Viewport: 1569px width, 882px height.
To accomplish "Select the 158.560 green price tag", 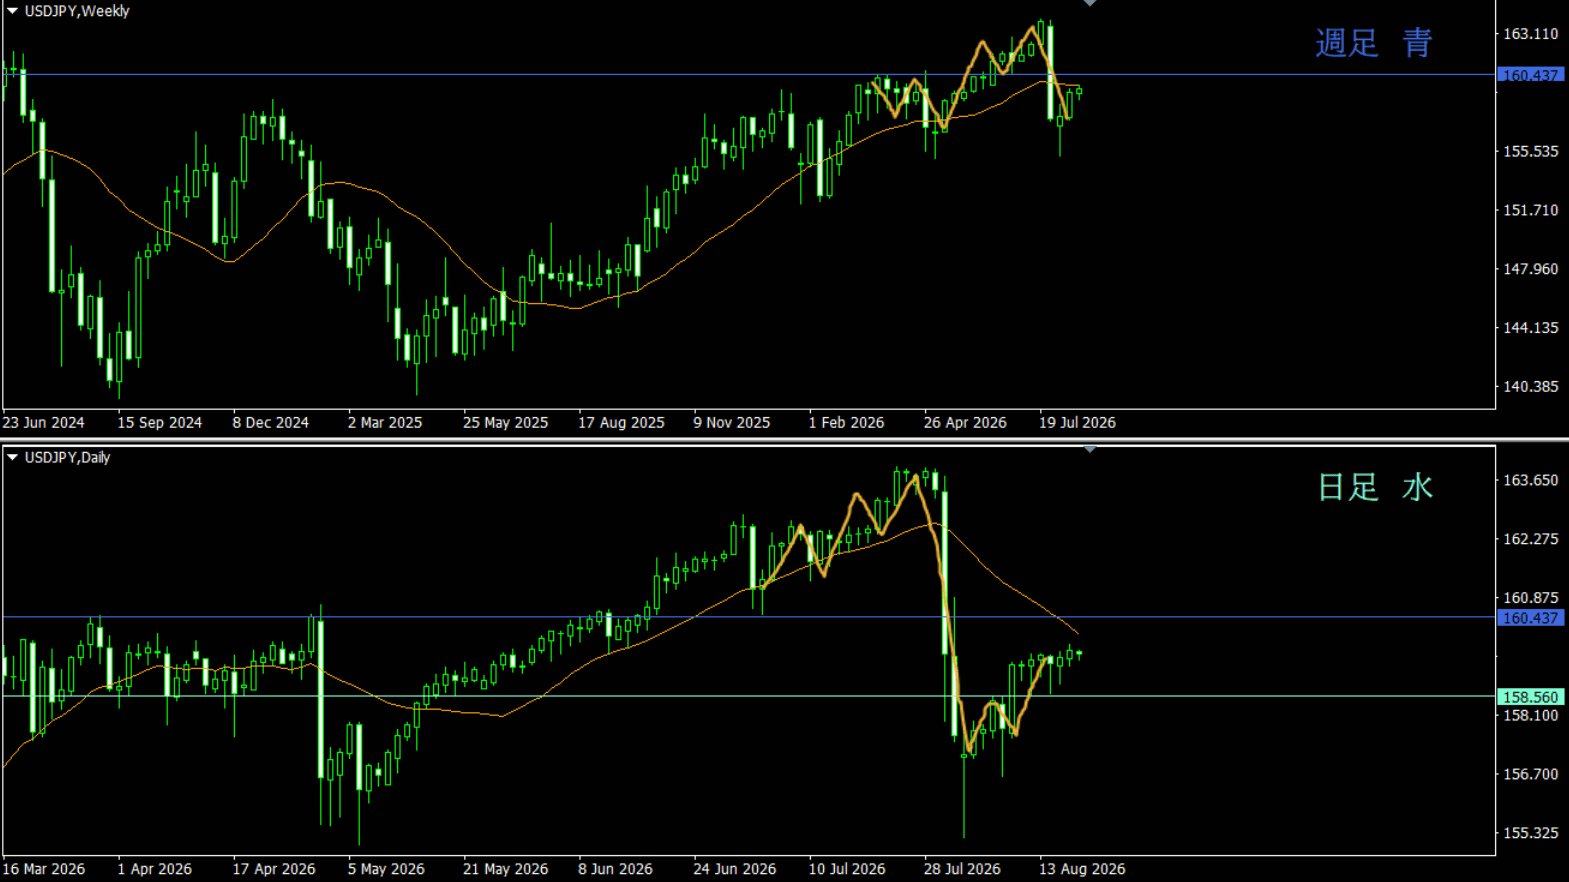I will 1530,697.
